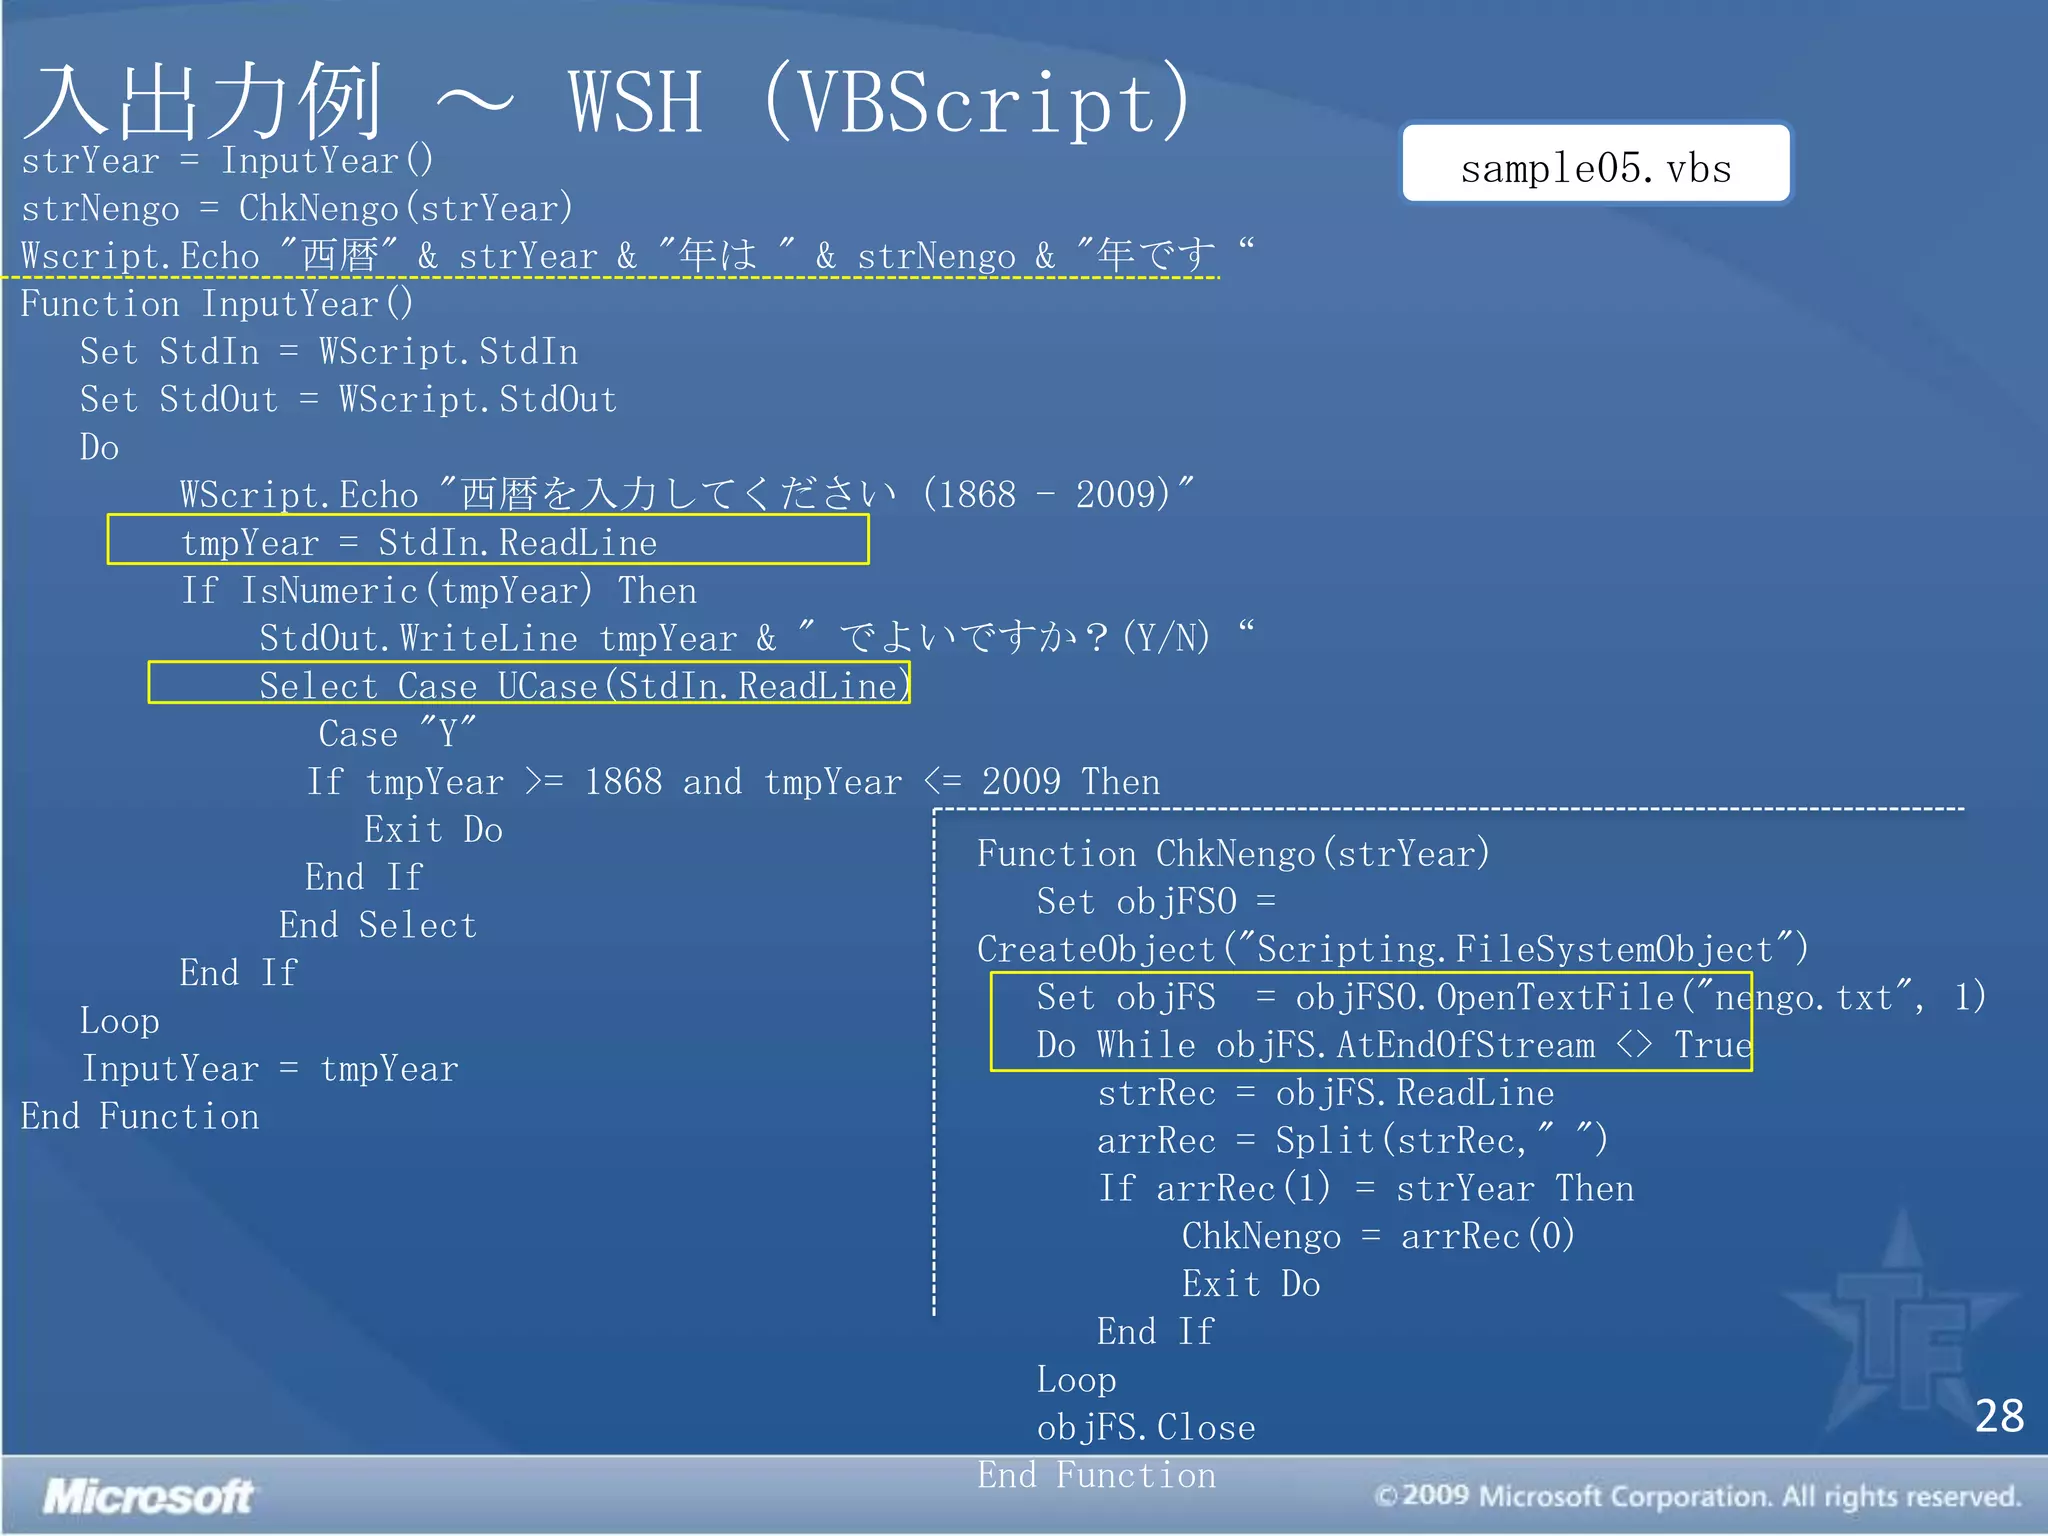Click 'Set objFSO =' line
This screenshot has height=1536, width=2048.
tap(1157, 901)
